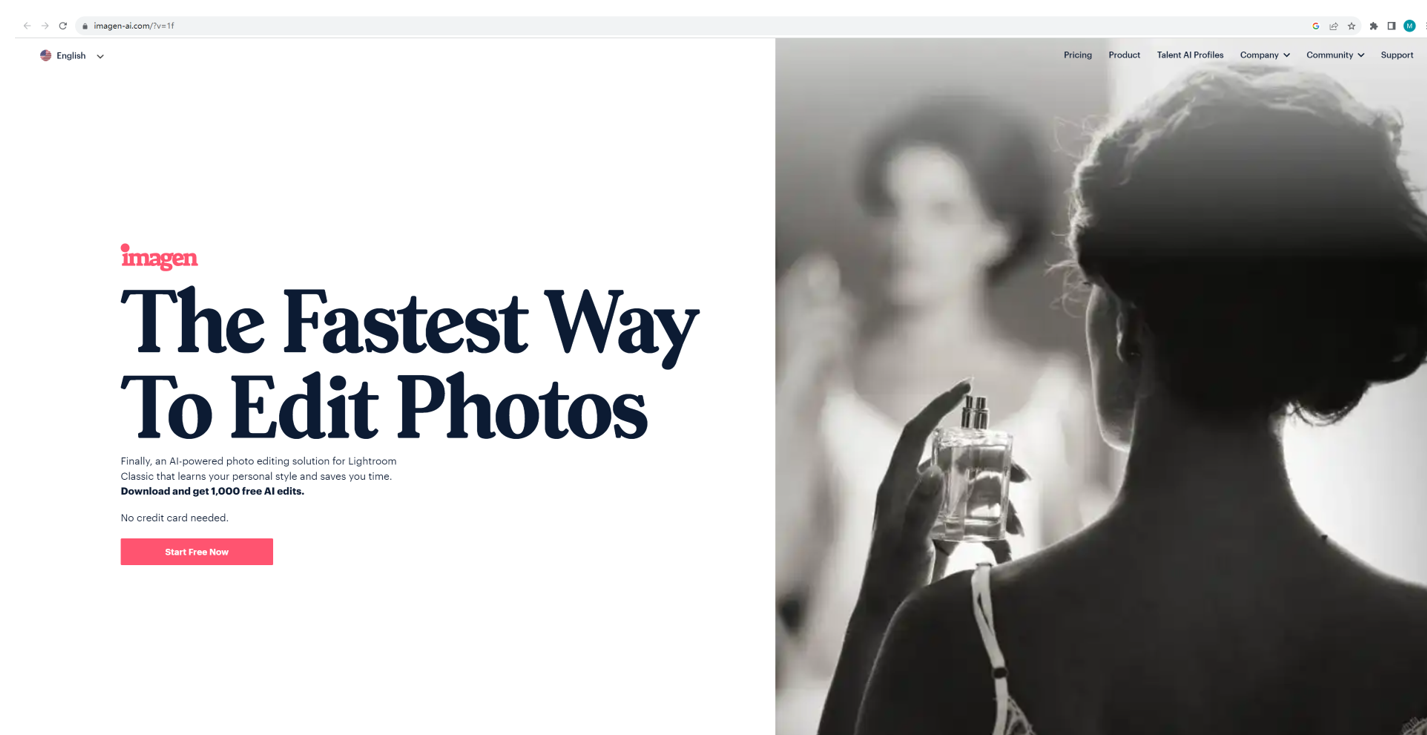Expand the English language dropdown
Screen dimensions: 1427x735
[x=72, y=56]
